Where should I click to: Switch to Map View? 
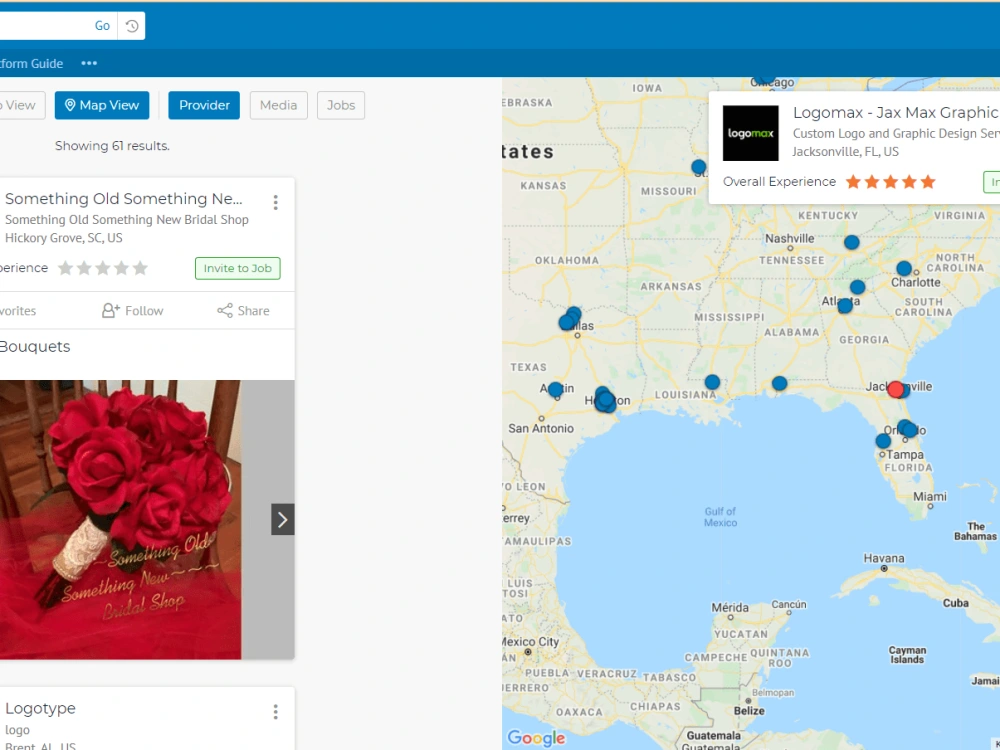[102, 105]
